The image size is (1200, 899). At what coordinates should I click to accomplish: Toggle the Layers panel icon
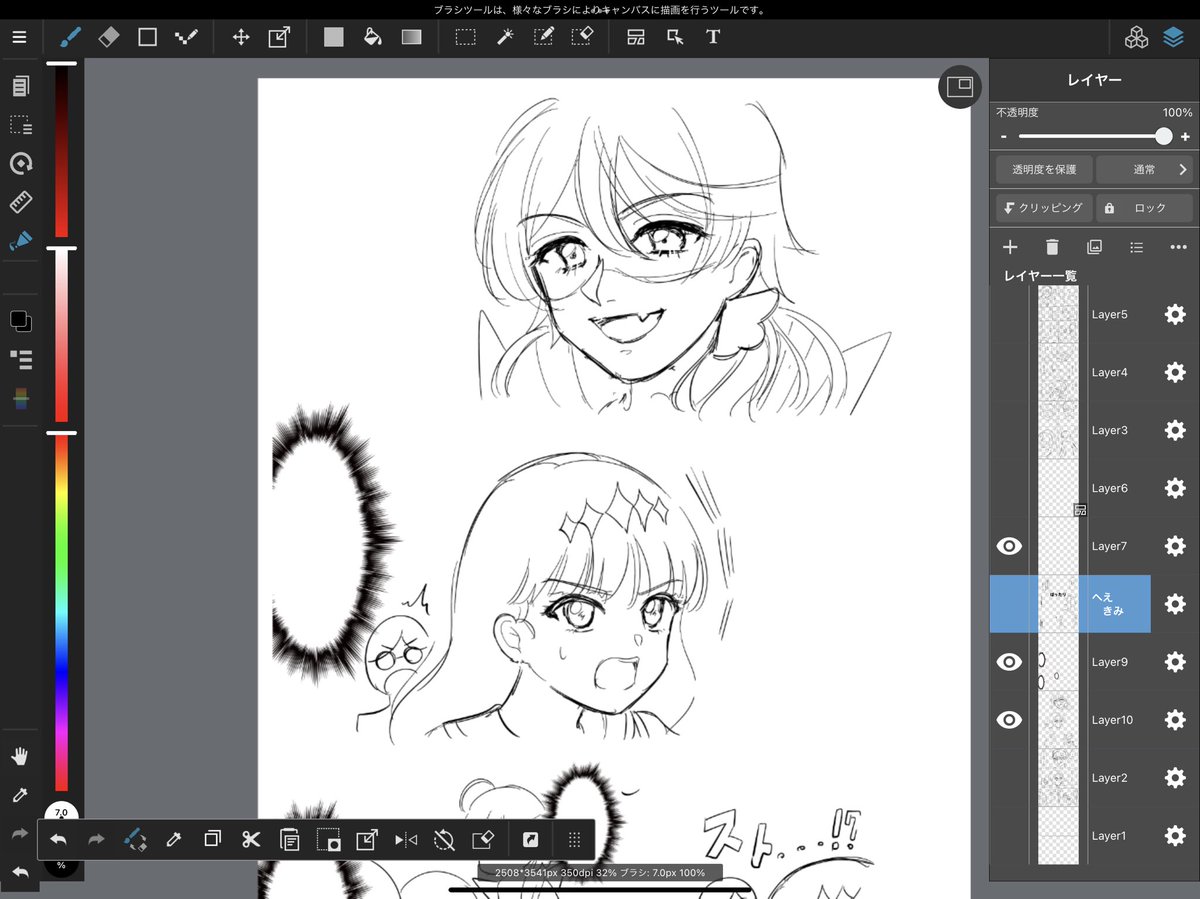click(x=1173, y=38)
